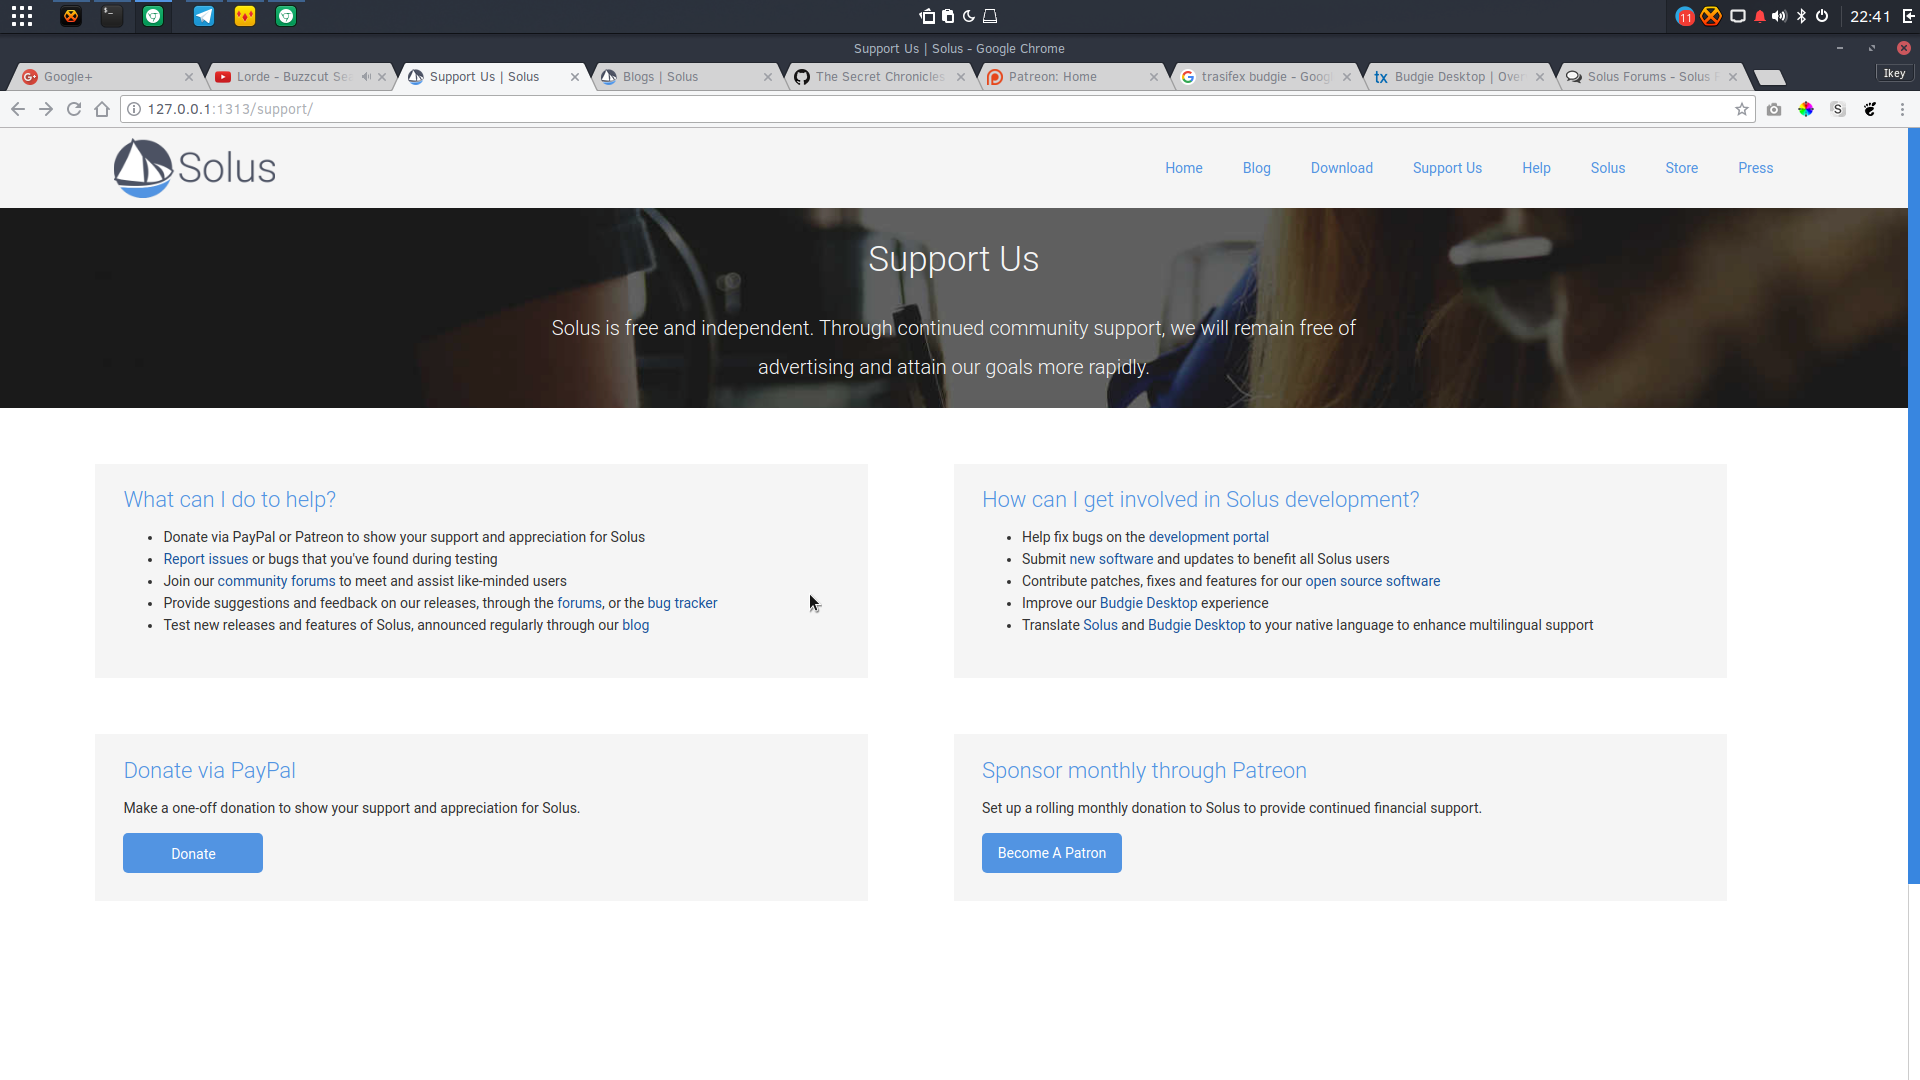Close the Google+ tab

[188, 77]
